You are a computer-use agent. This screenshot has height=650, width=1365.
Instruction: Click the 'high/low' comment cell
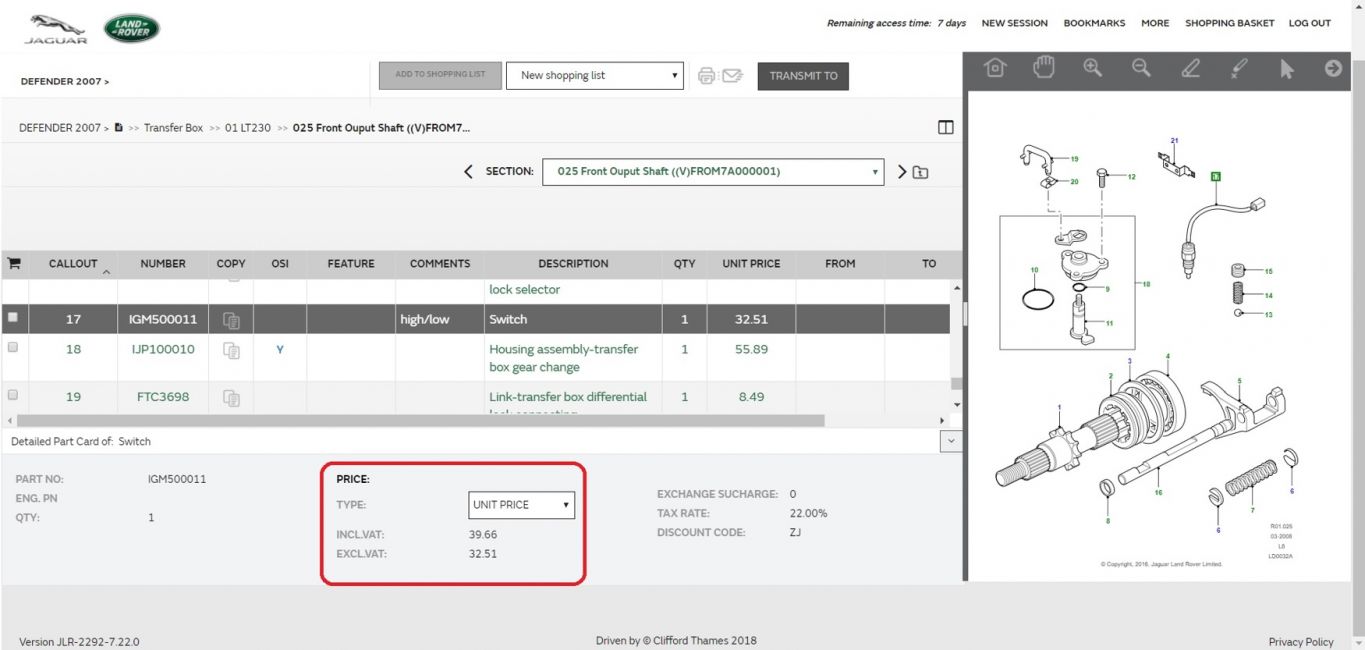point(425,320)
